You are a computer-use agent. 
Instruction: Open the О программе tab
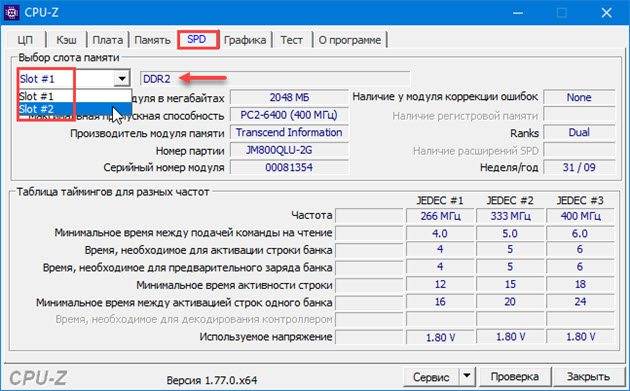[x=350, y=40]
